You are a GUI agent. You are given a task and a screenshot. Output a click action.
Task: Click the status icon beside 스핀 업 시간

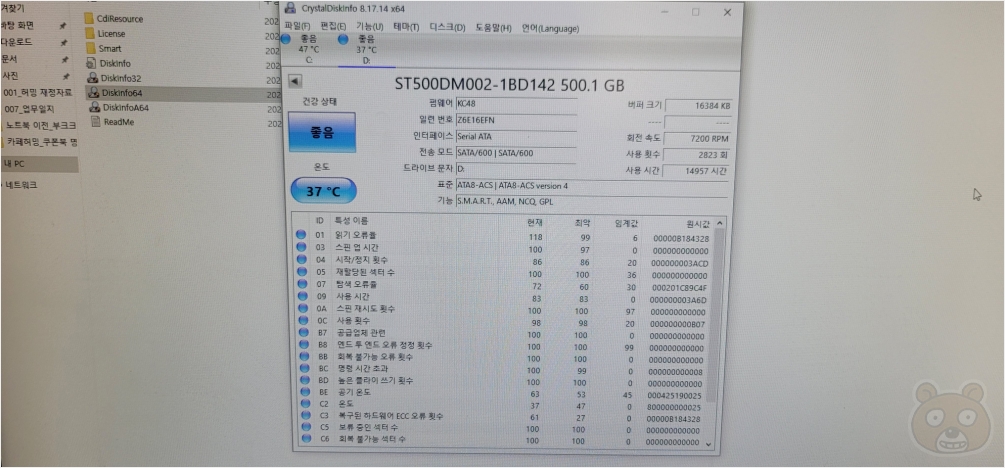pos(301,247)
